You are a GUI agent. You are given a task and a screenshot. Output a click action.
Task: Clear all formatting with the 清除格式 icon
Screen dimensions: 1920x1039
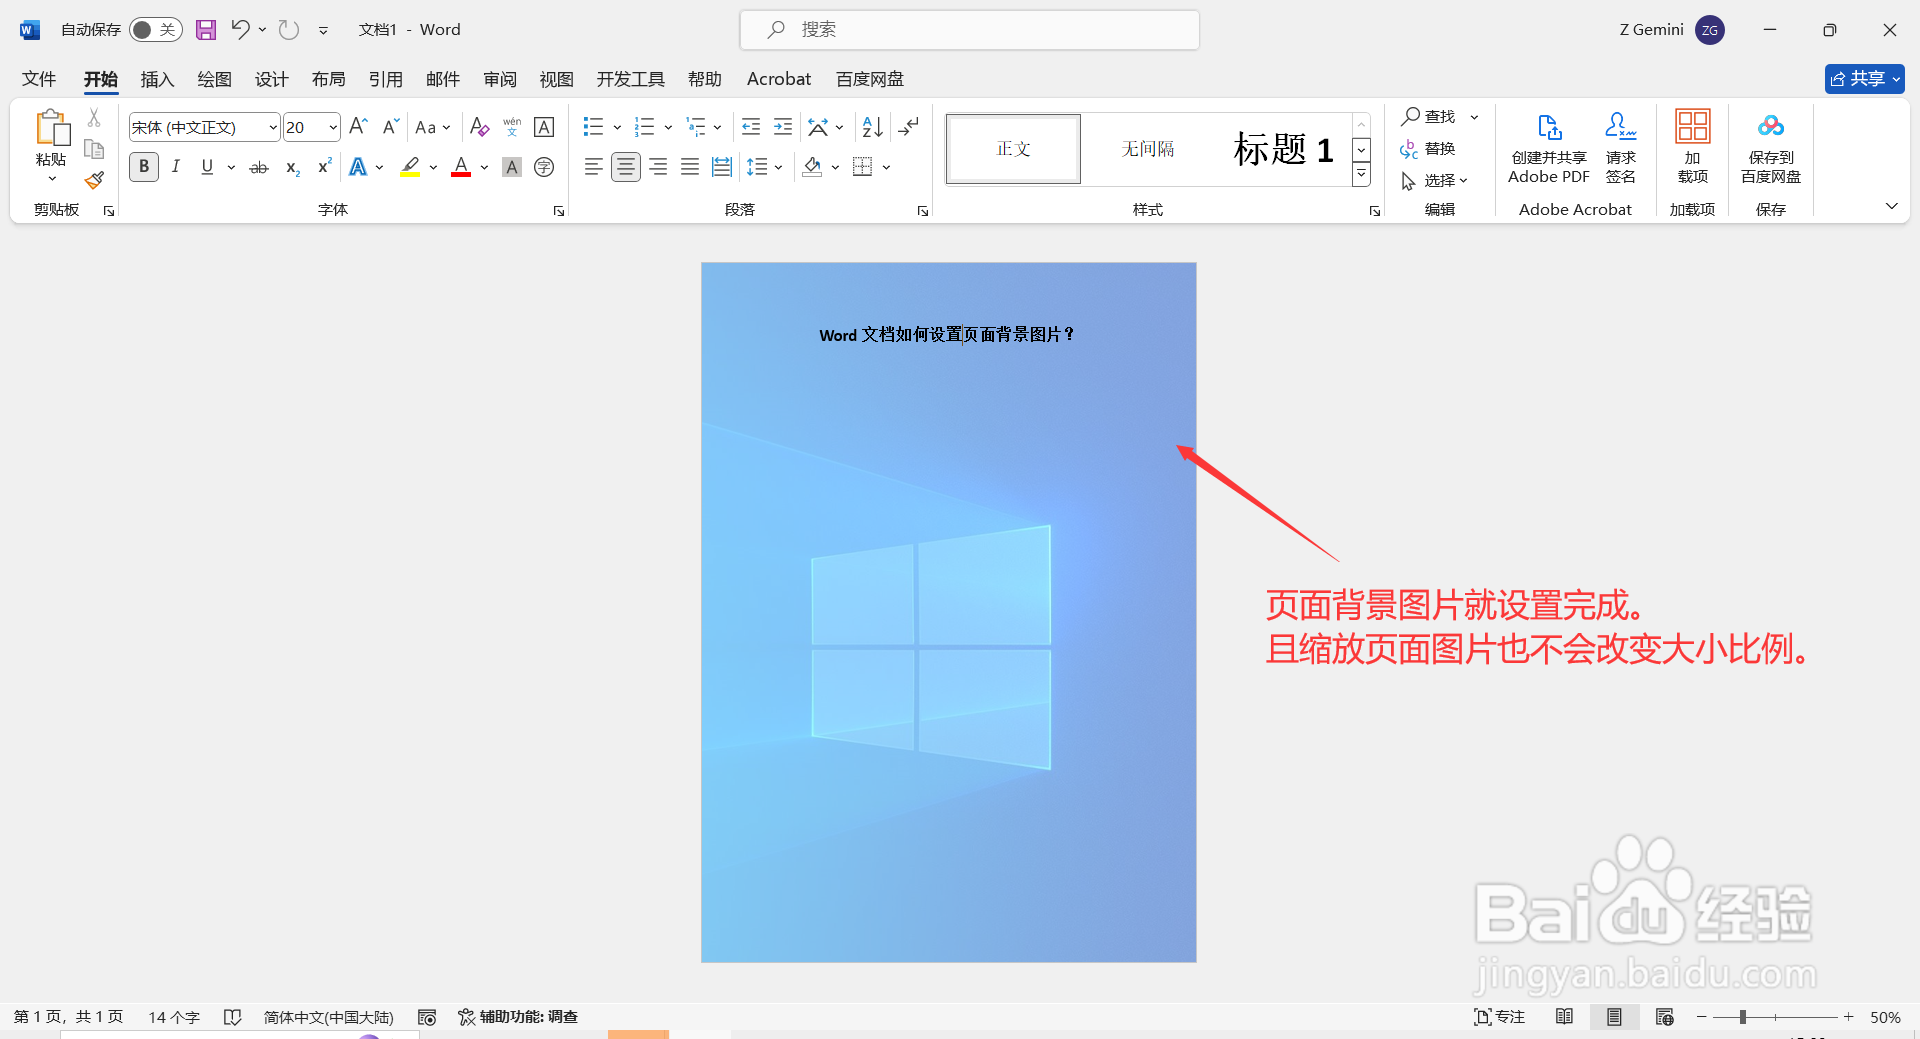pos(479,127)
